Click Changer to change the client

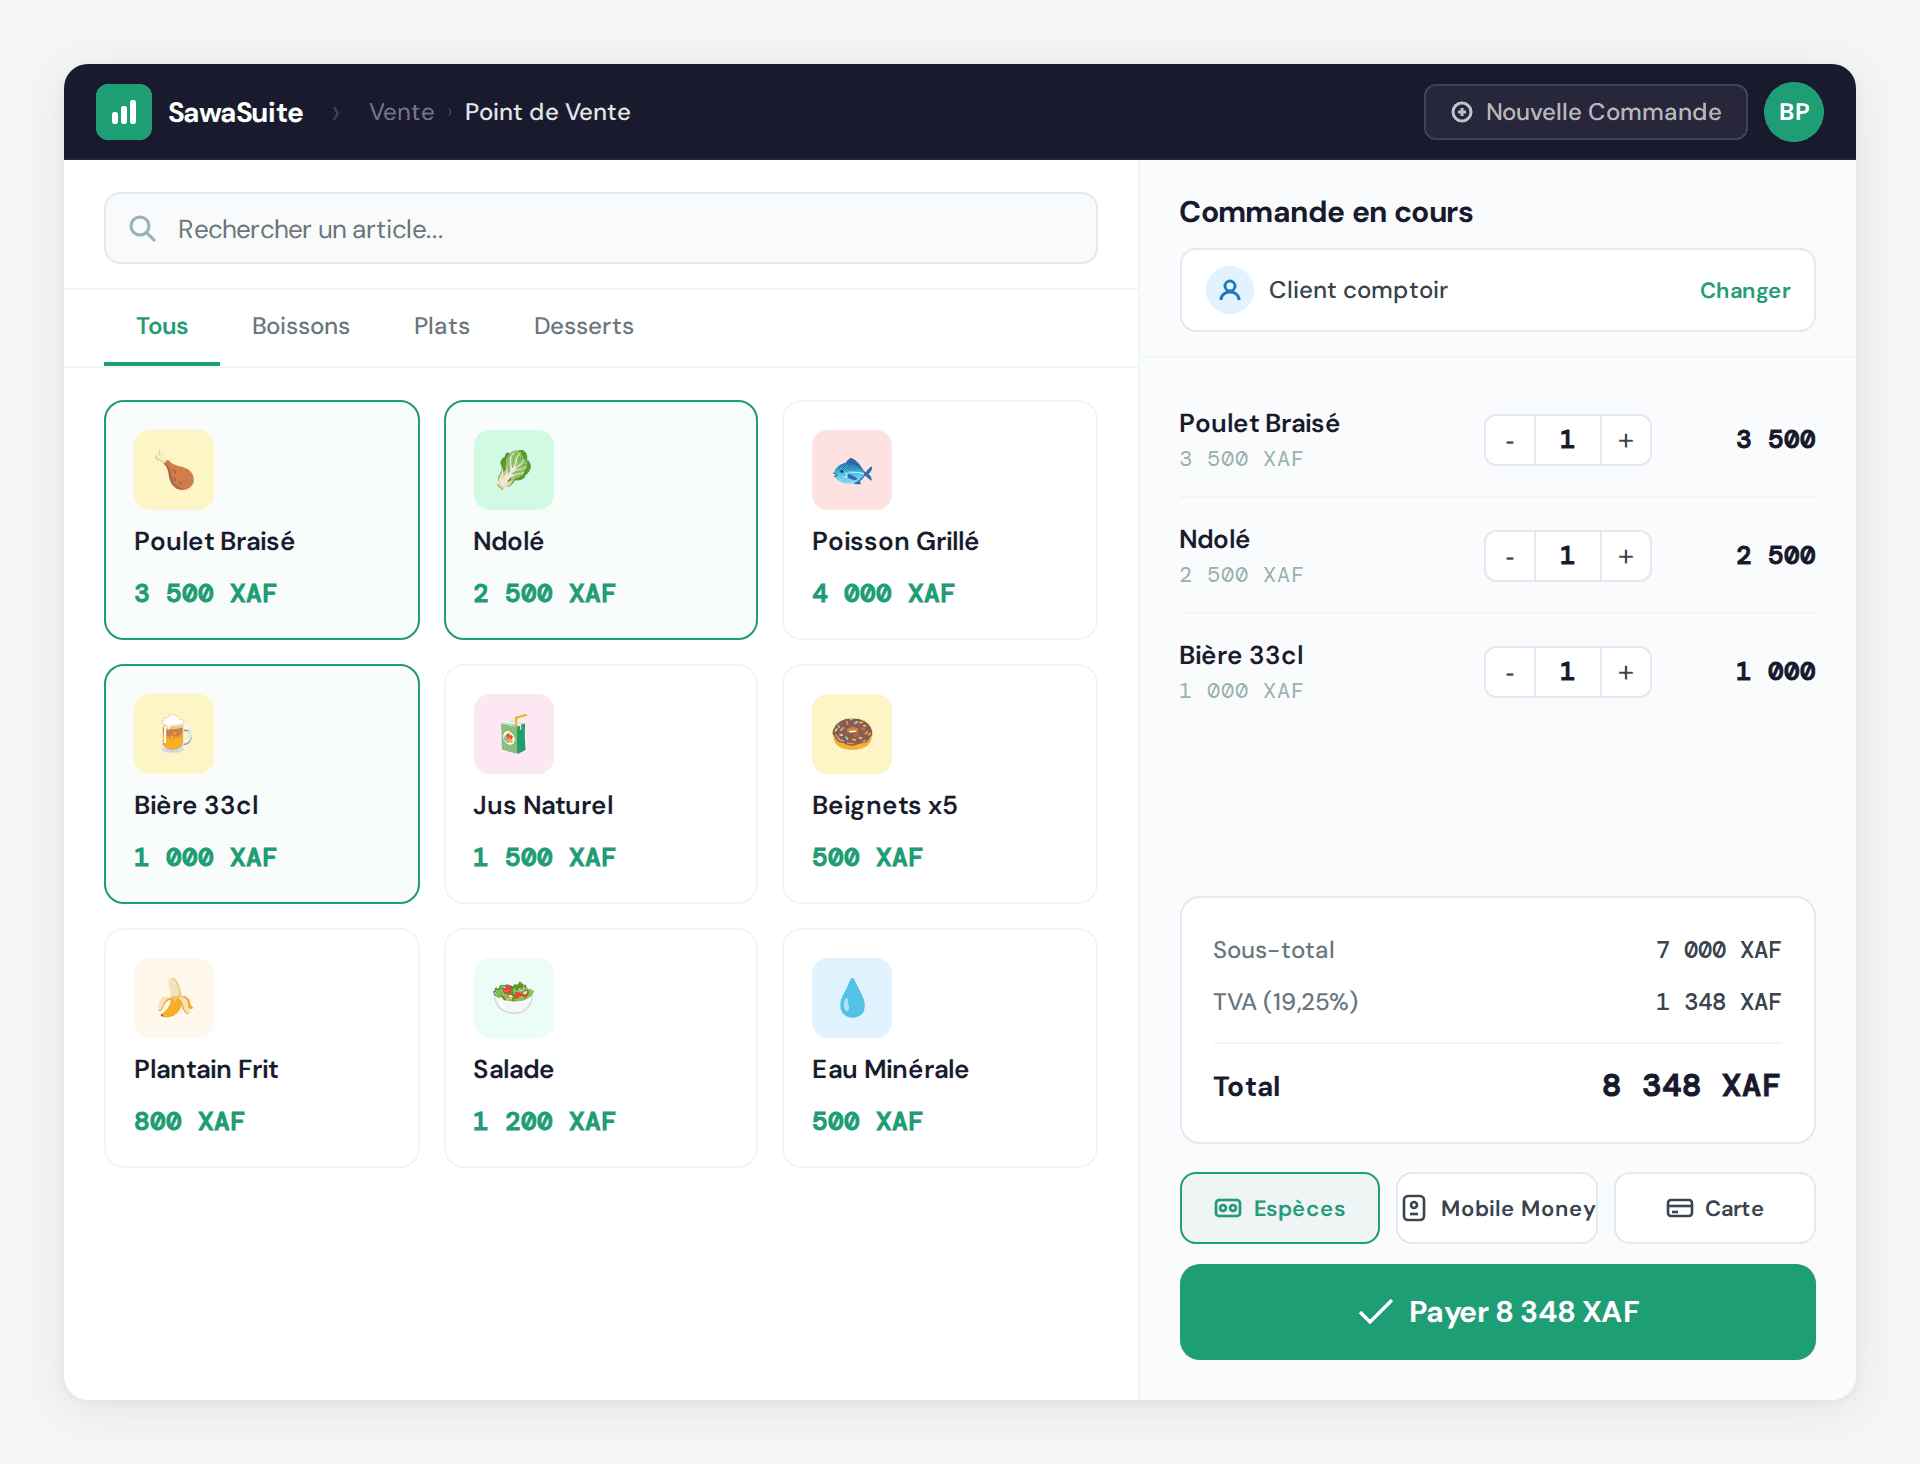tap(1745, 290)
